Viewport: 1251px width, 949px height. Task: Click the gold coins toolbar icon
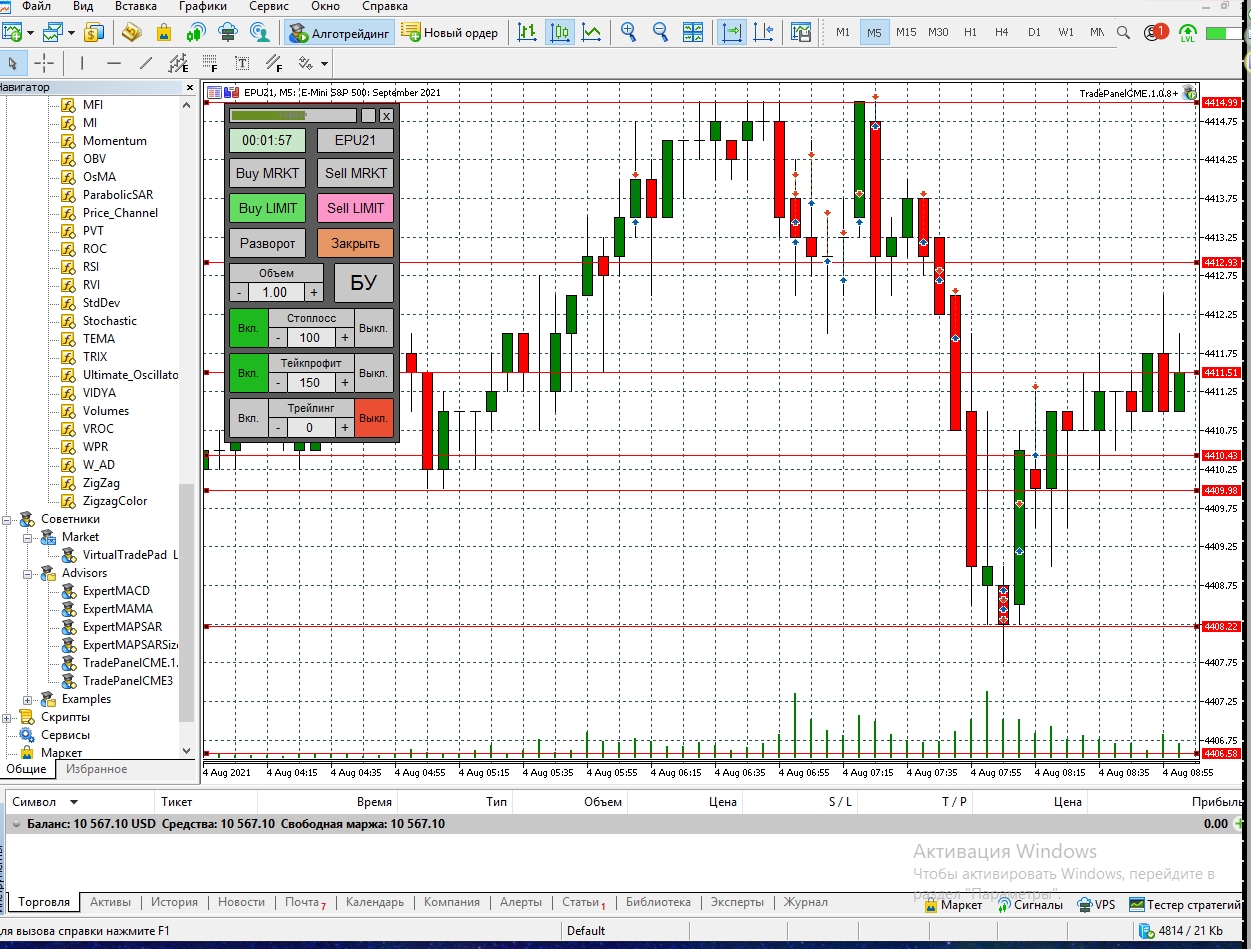click(94, 32)
